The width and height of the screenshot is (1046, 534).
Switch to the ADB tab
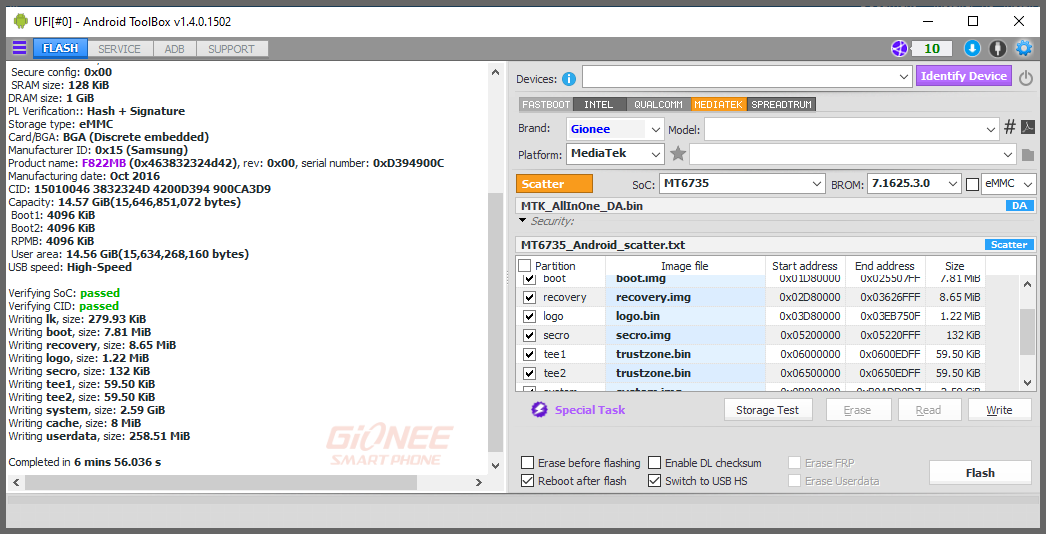coord(175,49)
